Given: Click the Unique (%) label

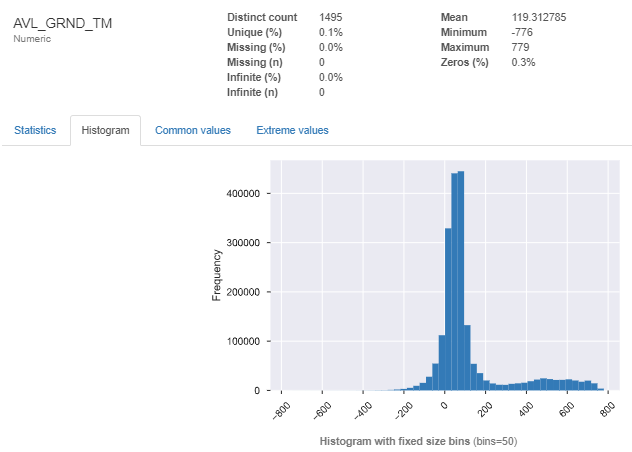Looking at the screenshot, I should point(257,33).
